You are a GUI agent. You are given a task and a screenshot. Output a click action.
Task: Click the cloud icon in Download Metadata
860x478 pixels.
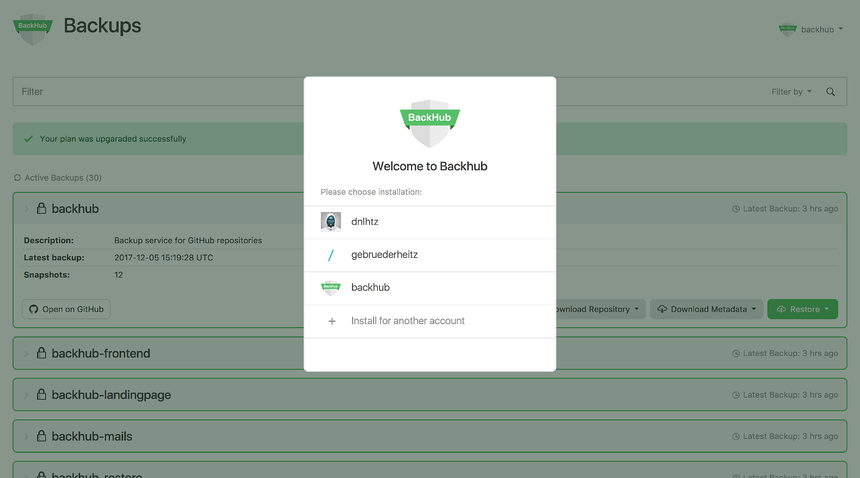[x=662, y=309]
